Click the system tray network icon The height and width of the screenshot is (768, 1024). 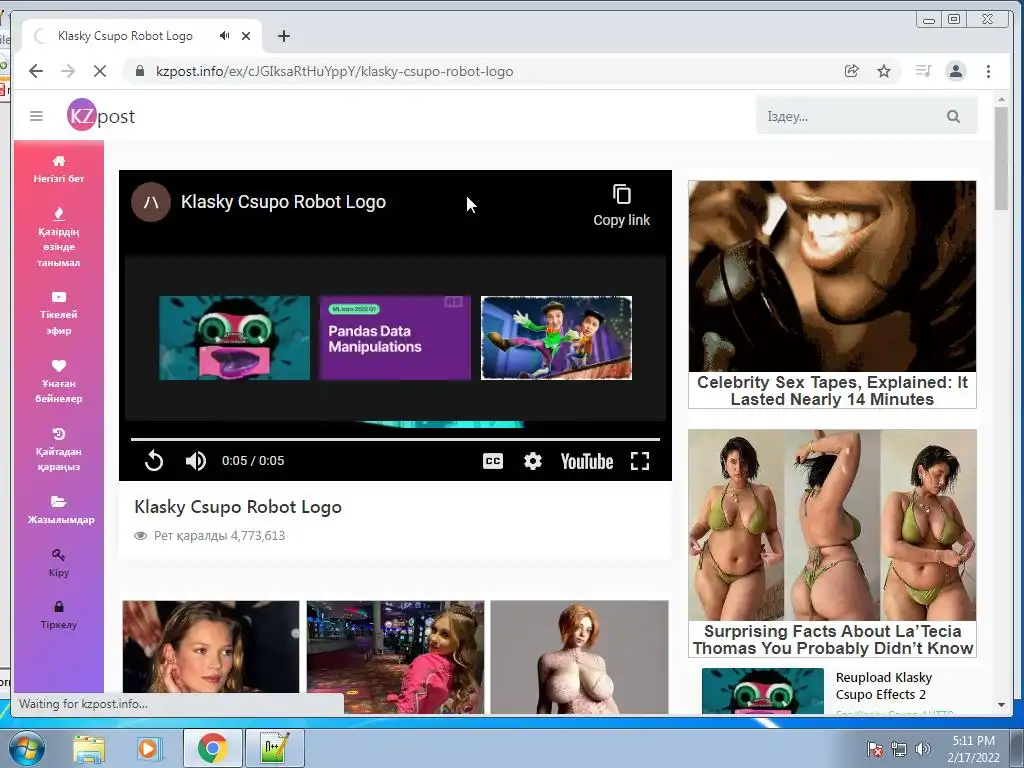coord(899,749)
